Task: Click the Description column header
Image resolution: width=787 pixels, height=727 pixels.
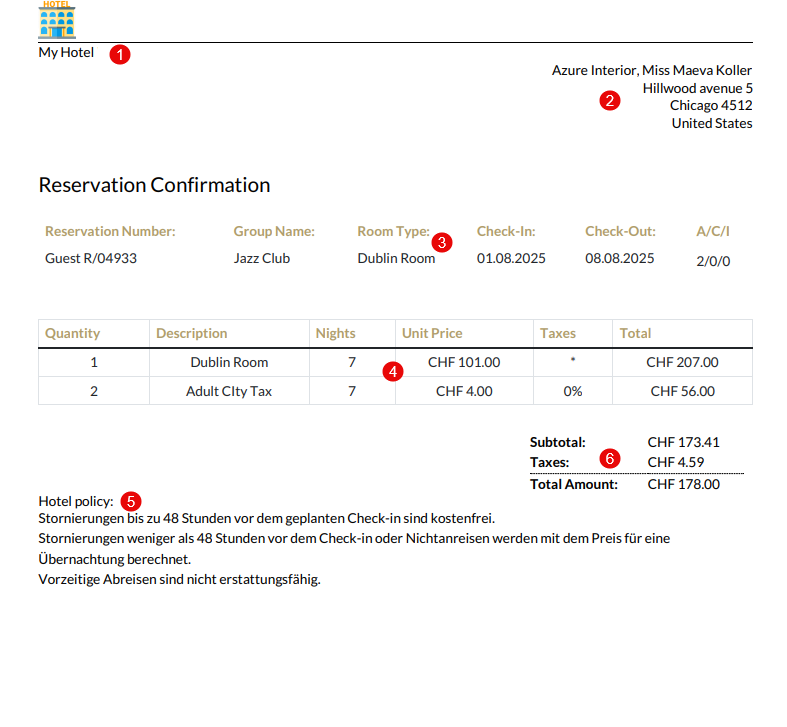Action: 192,334
